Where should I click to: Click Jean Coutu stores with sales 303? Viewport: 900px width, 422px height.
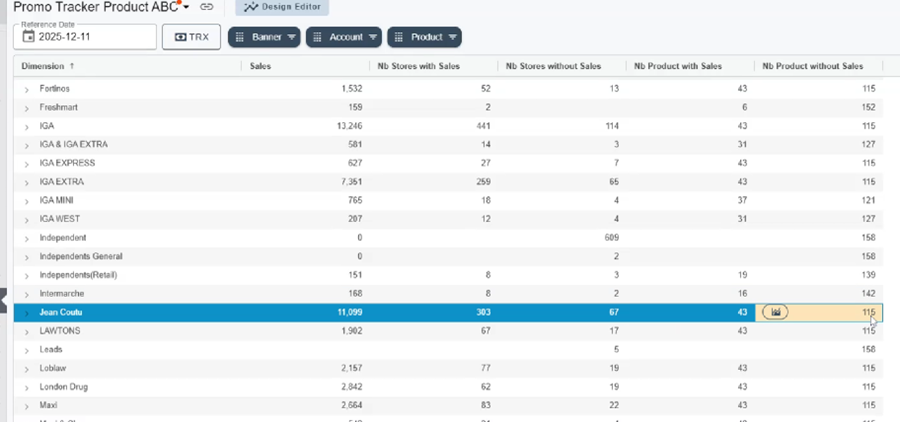click(483, 312)
